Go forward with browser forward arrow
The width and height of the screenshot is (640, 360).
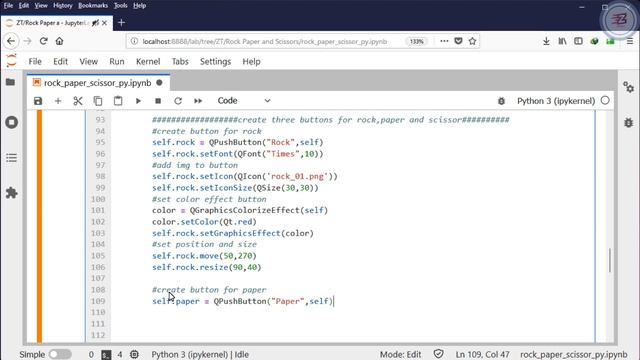[27, 41]
